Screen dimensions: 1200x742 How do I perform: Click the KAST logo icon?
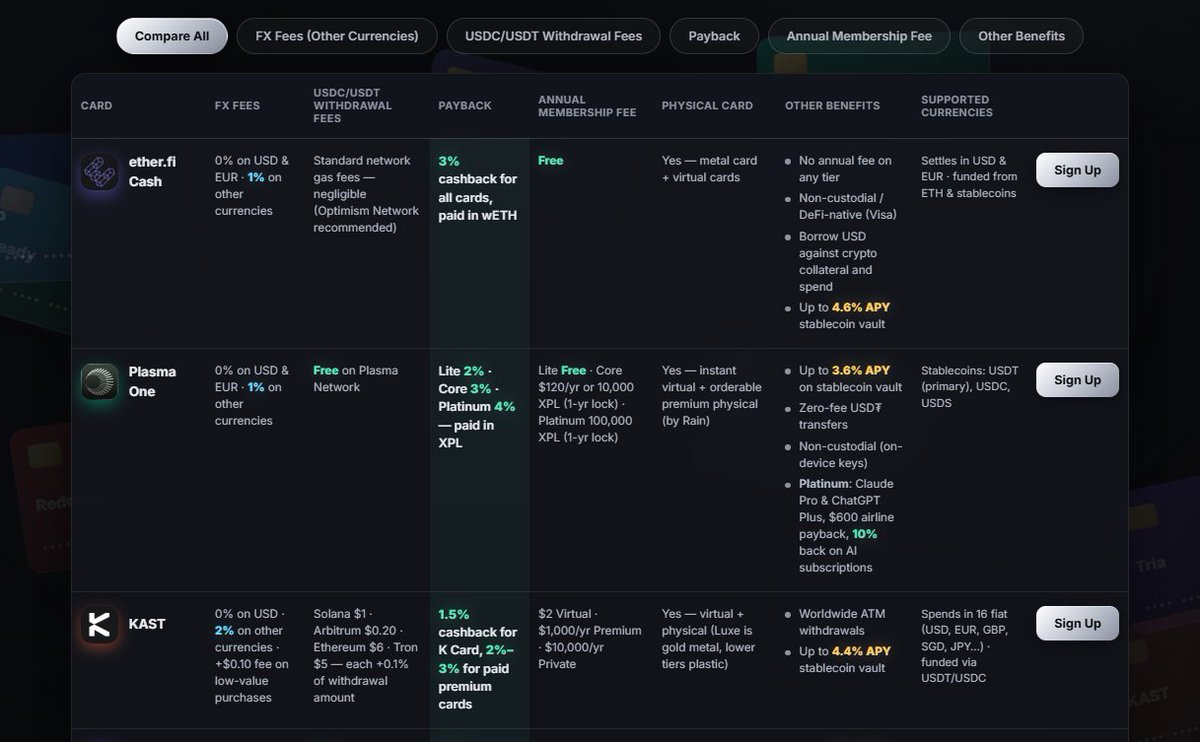[x=100, y=625]
